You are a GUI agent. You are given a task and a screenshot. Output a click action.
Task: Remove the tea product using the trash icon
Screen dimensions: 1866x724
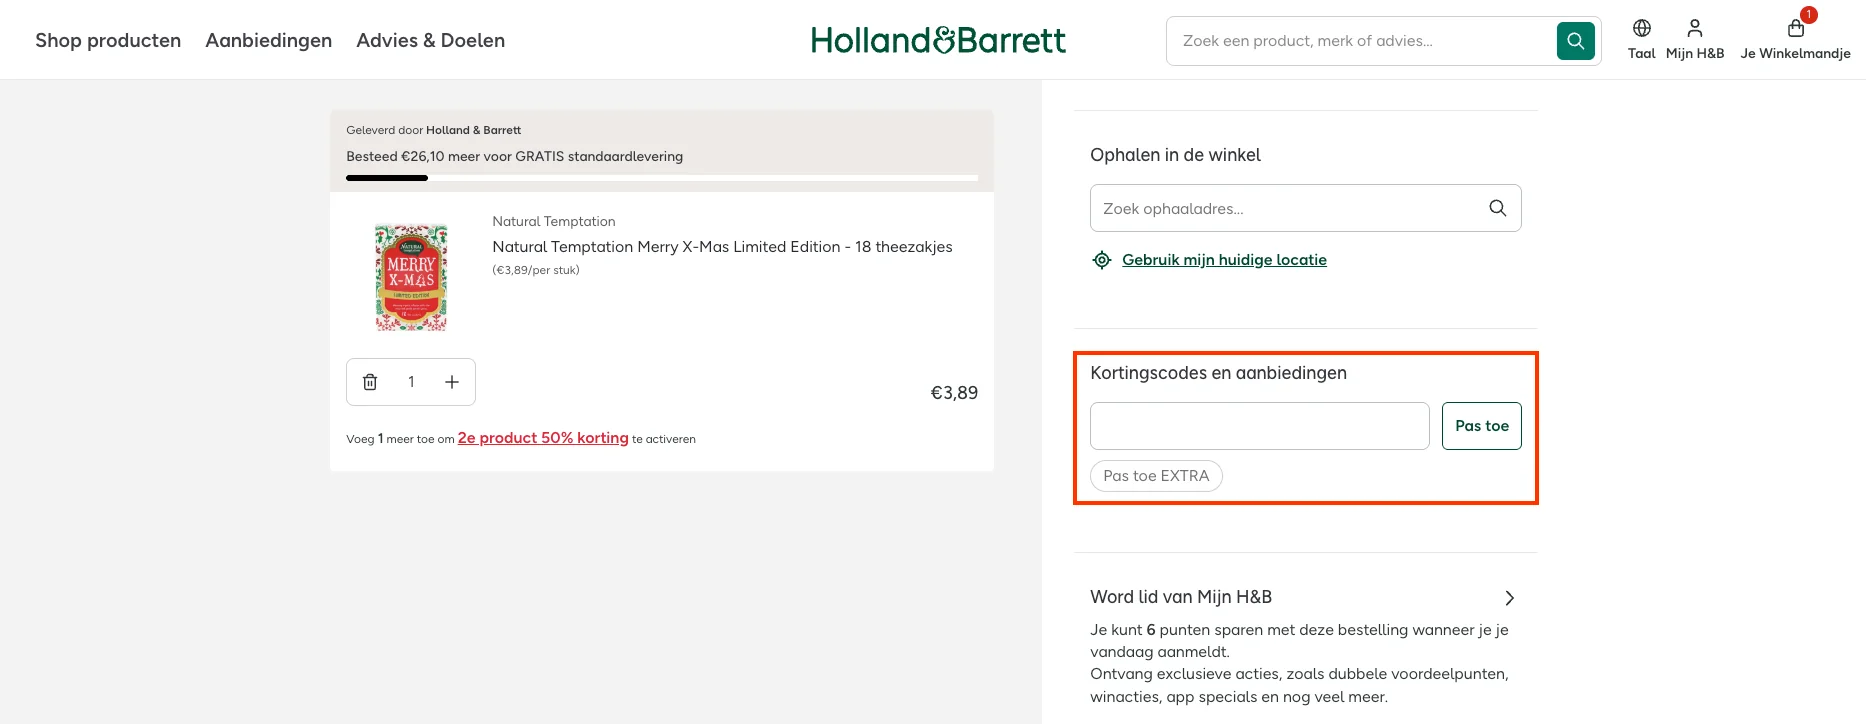[370, 381]
